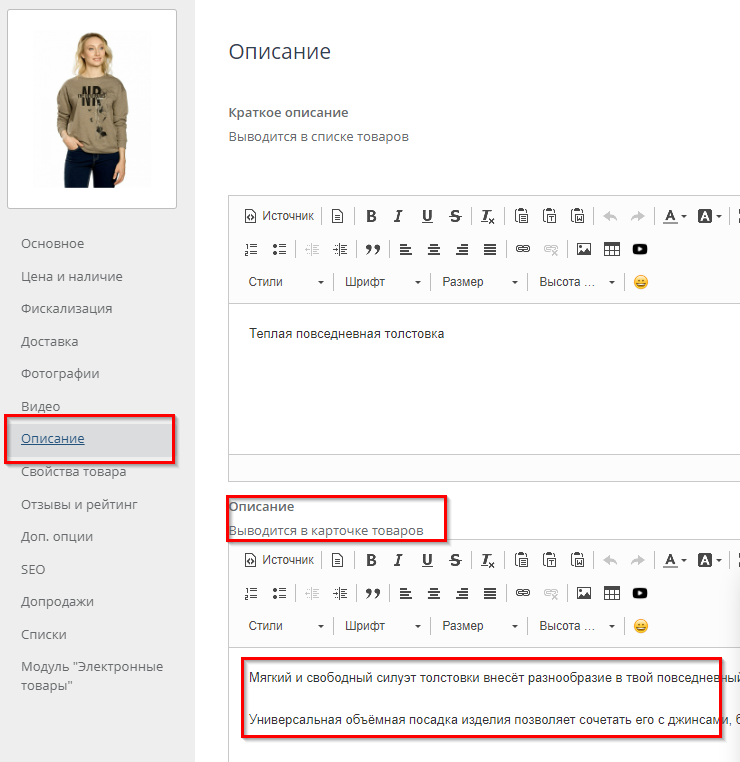Open the SEO section link
Viewport: 740px width, 762px height.
33,569
